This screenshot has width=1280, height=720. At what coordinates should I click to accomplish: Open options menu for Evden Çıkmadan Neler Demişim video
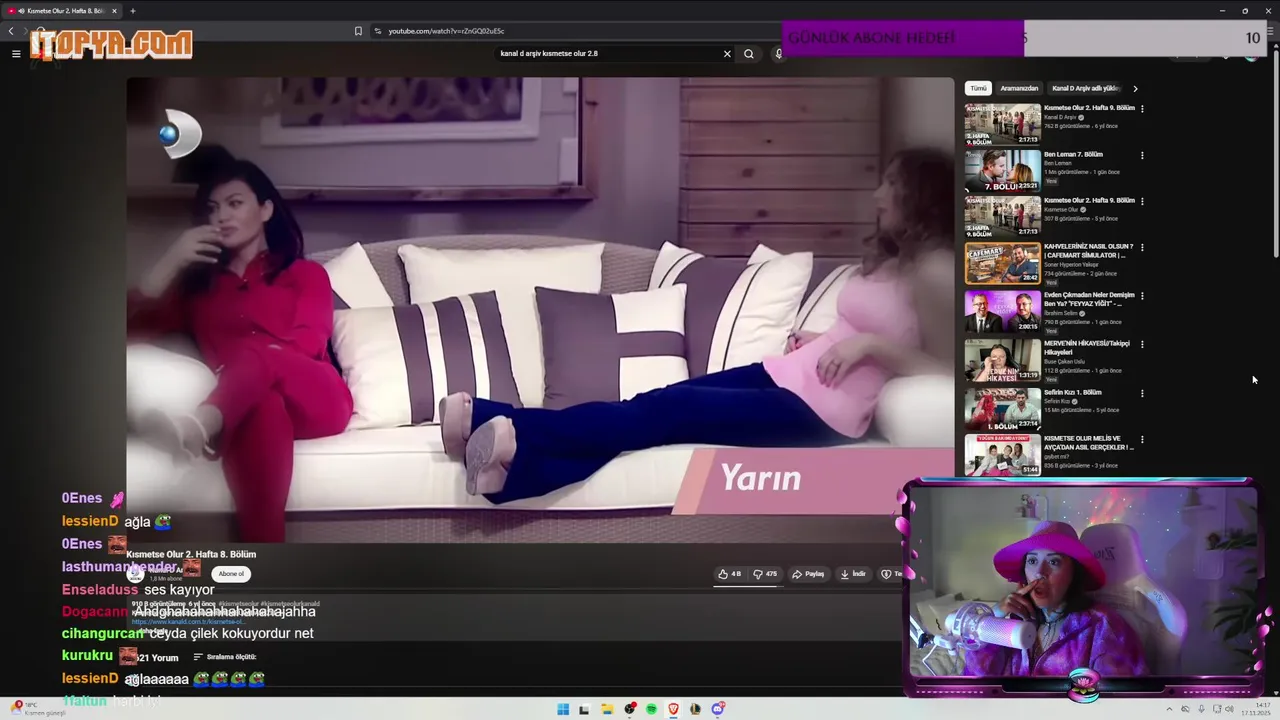[1142, 296]
